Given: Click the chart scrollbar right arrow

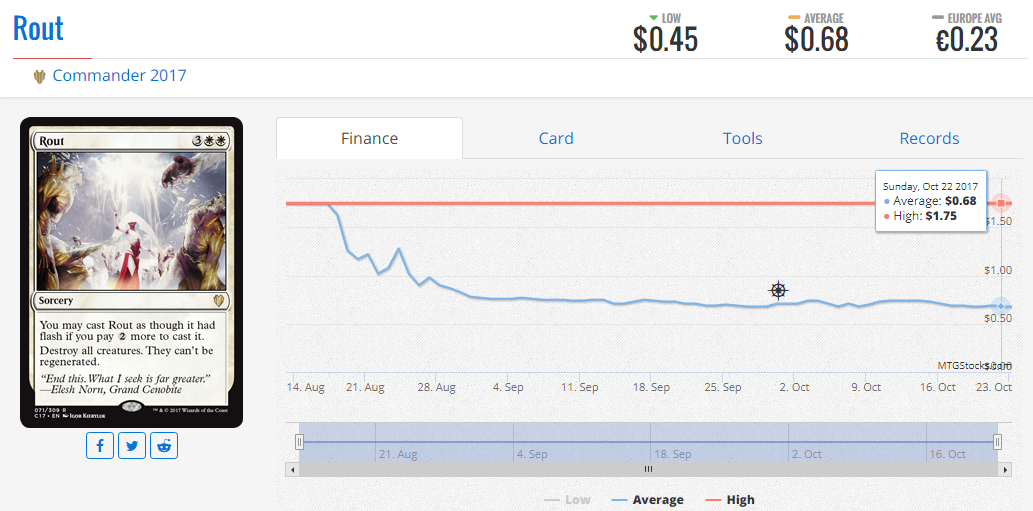Looking at the screenshot, I should pos(1005,470).
